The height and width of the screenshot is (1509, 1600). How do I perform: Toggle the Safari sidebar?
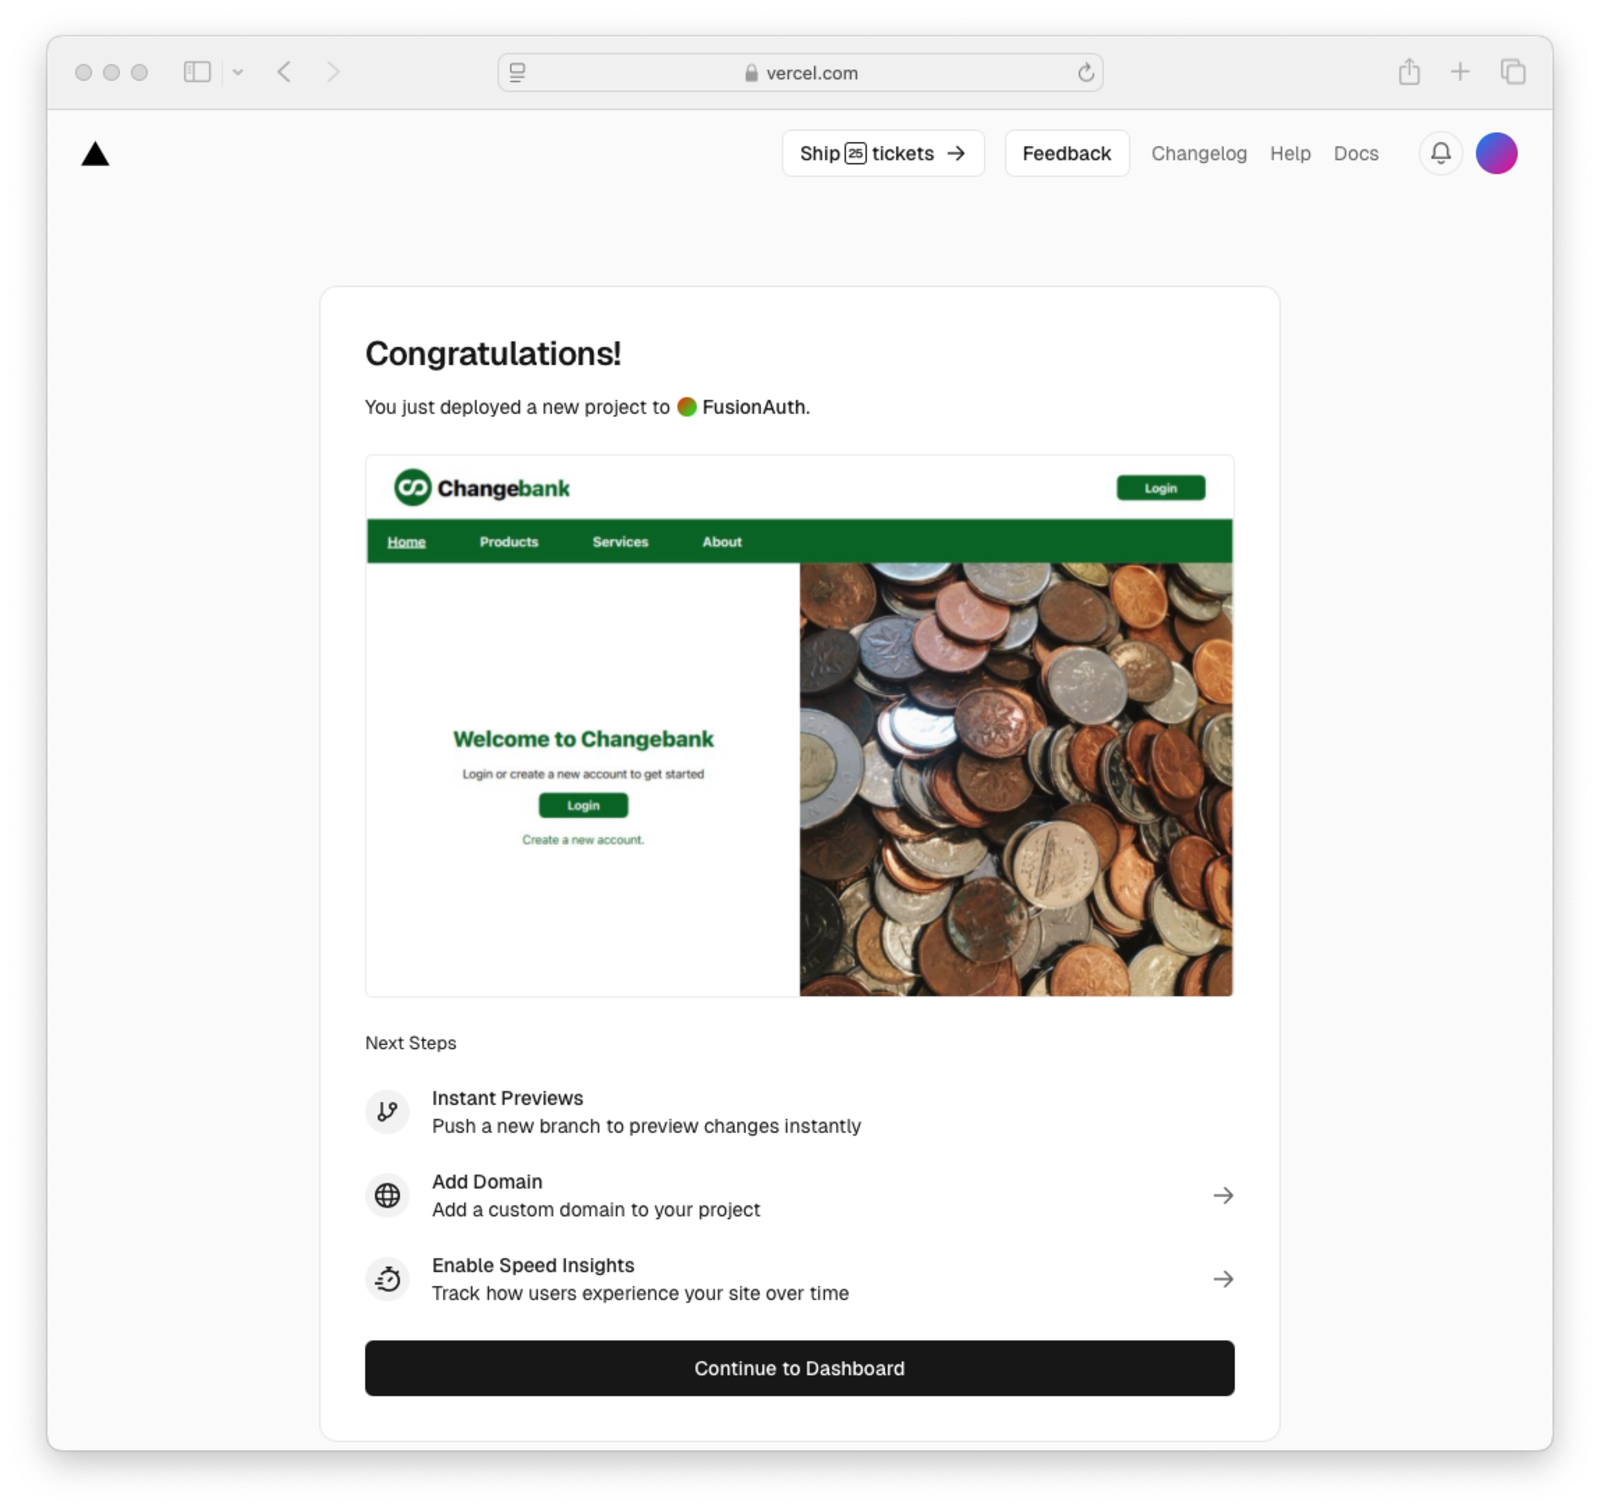196,72
